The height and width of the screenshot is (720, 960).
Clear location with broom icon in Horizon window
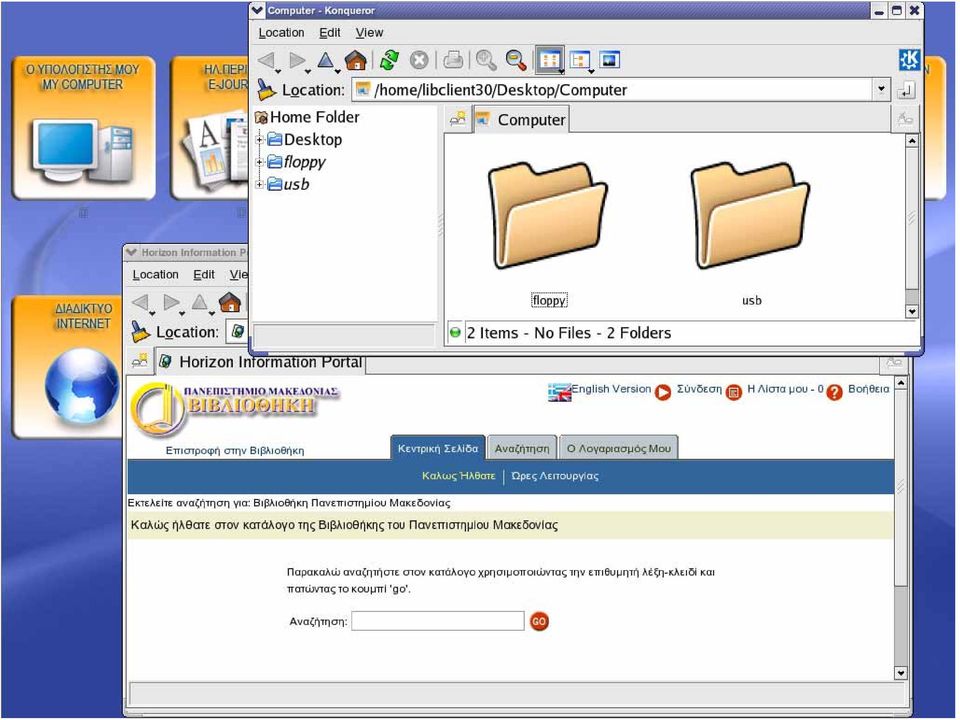click(140, 331)
